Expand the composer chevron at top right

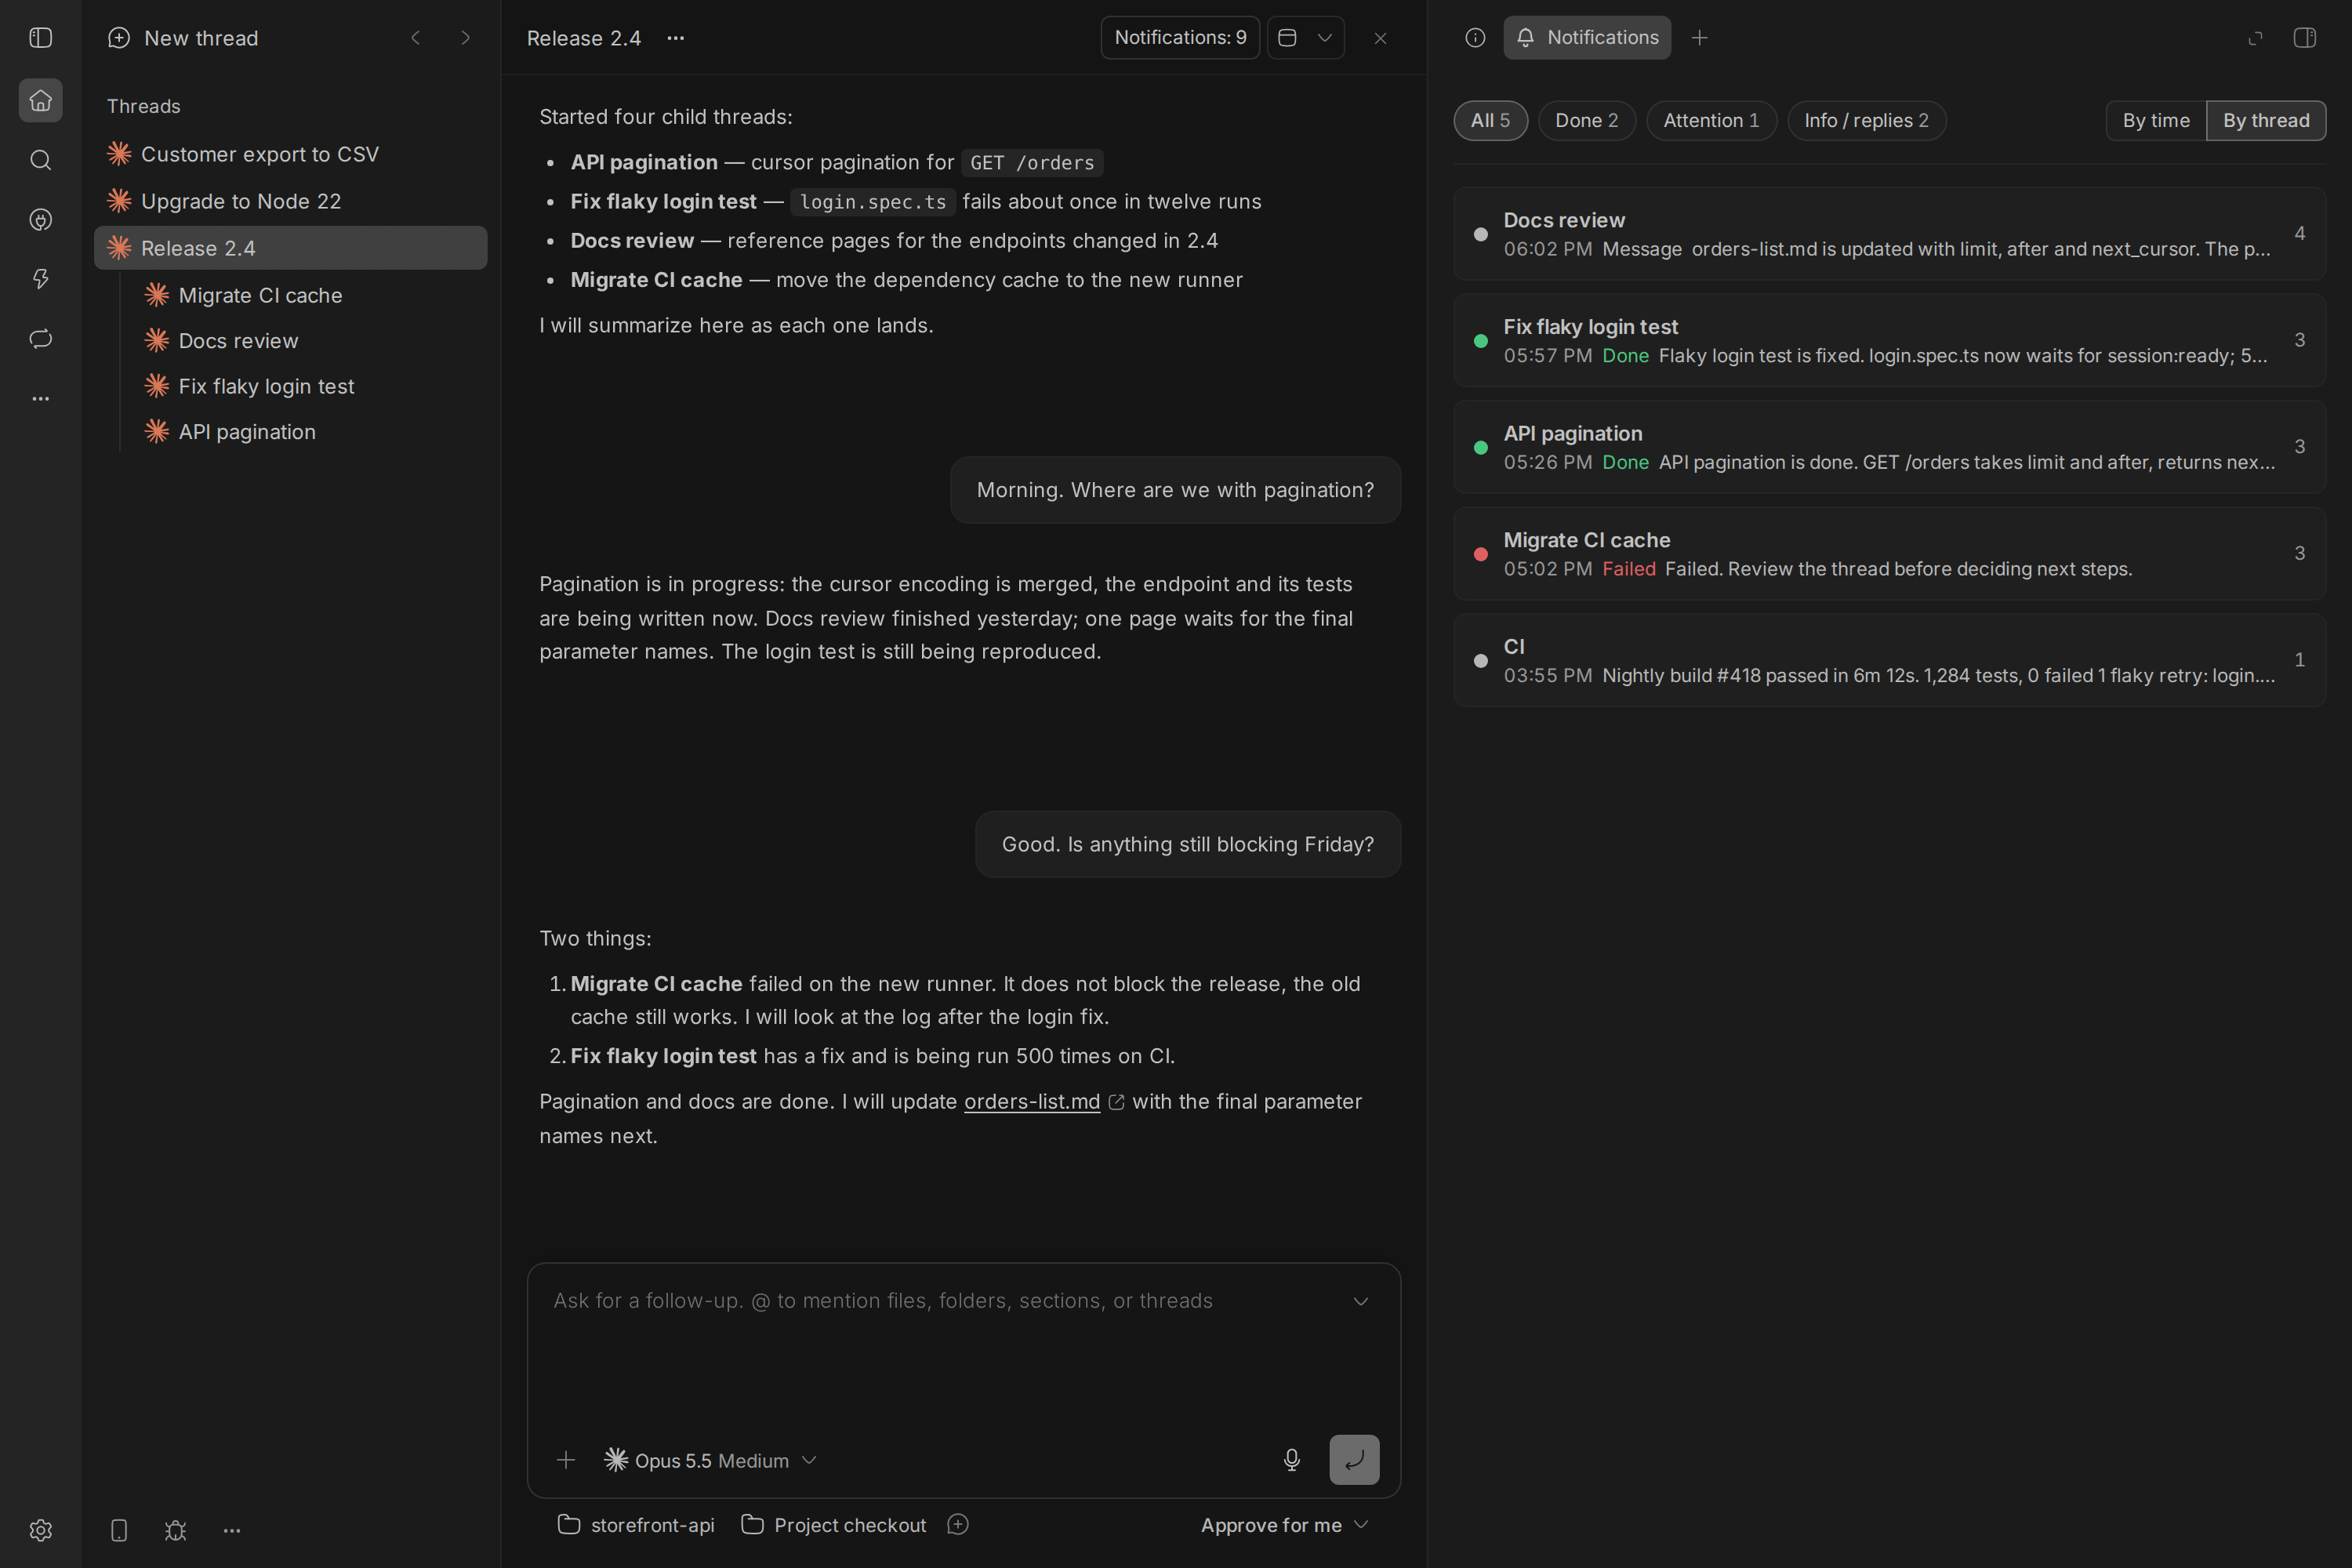pyautogui.click(x=1361, y=1301)
